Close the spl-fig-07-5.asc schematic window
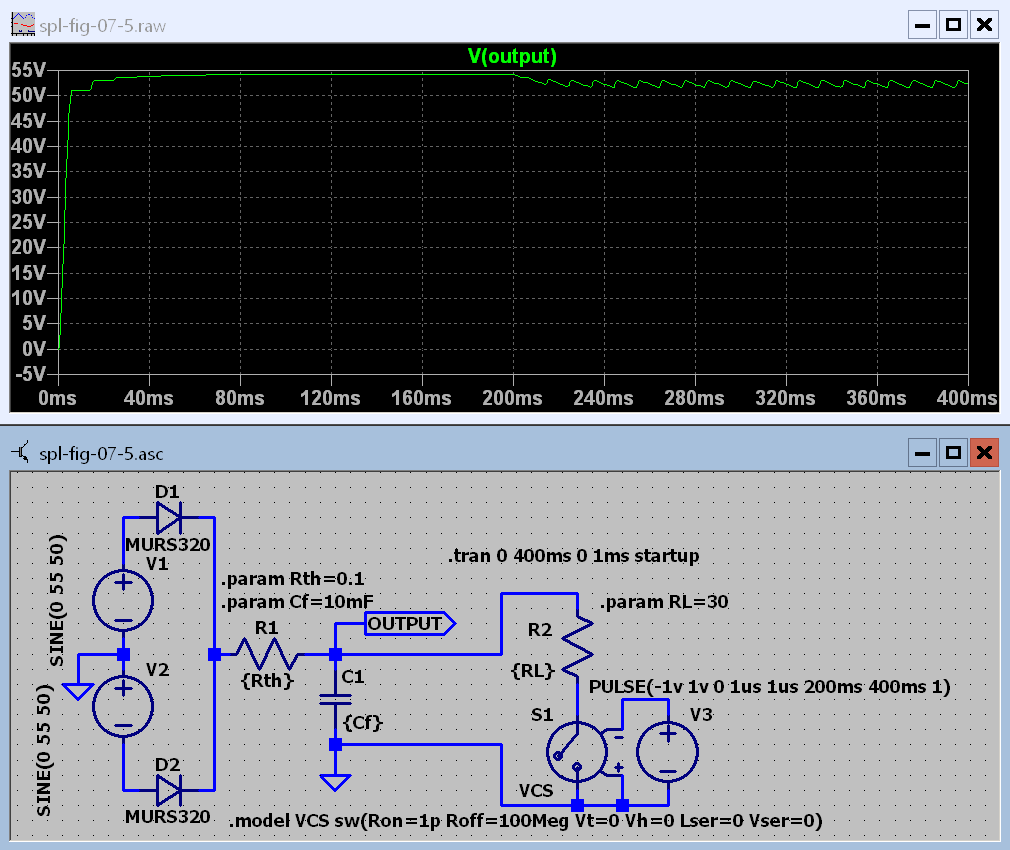The width and height of the screenshot is (1010, 850). [x=985, y=453]
